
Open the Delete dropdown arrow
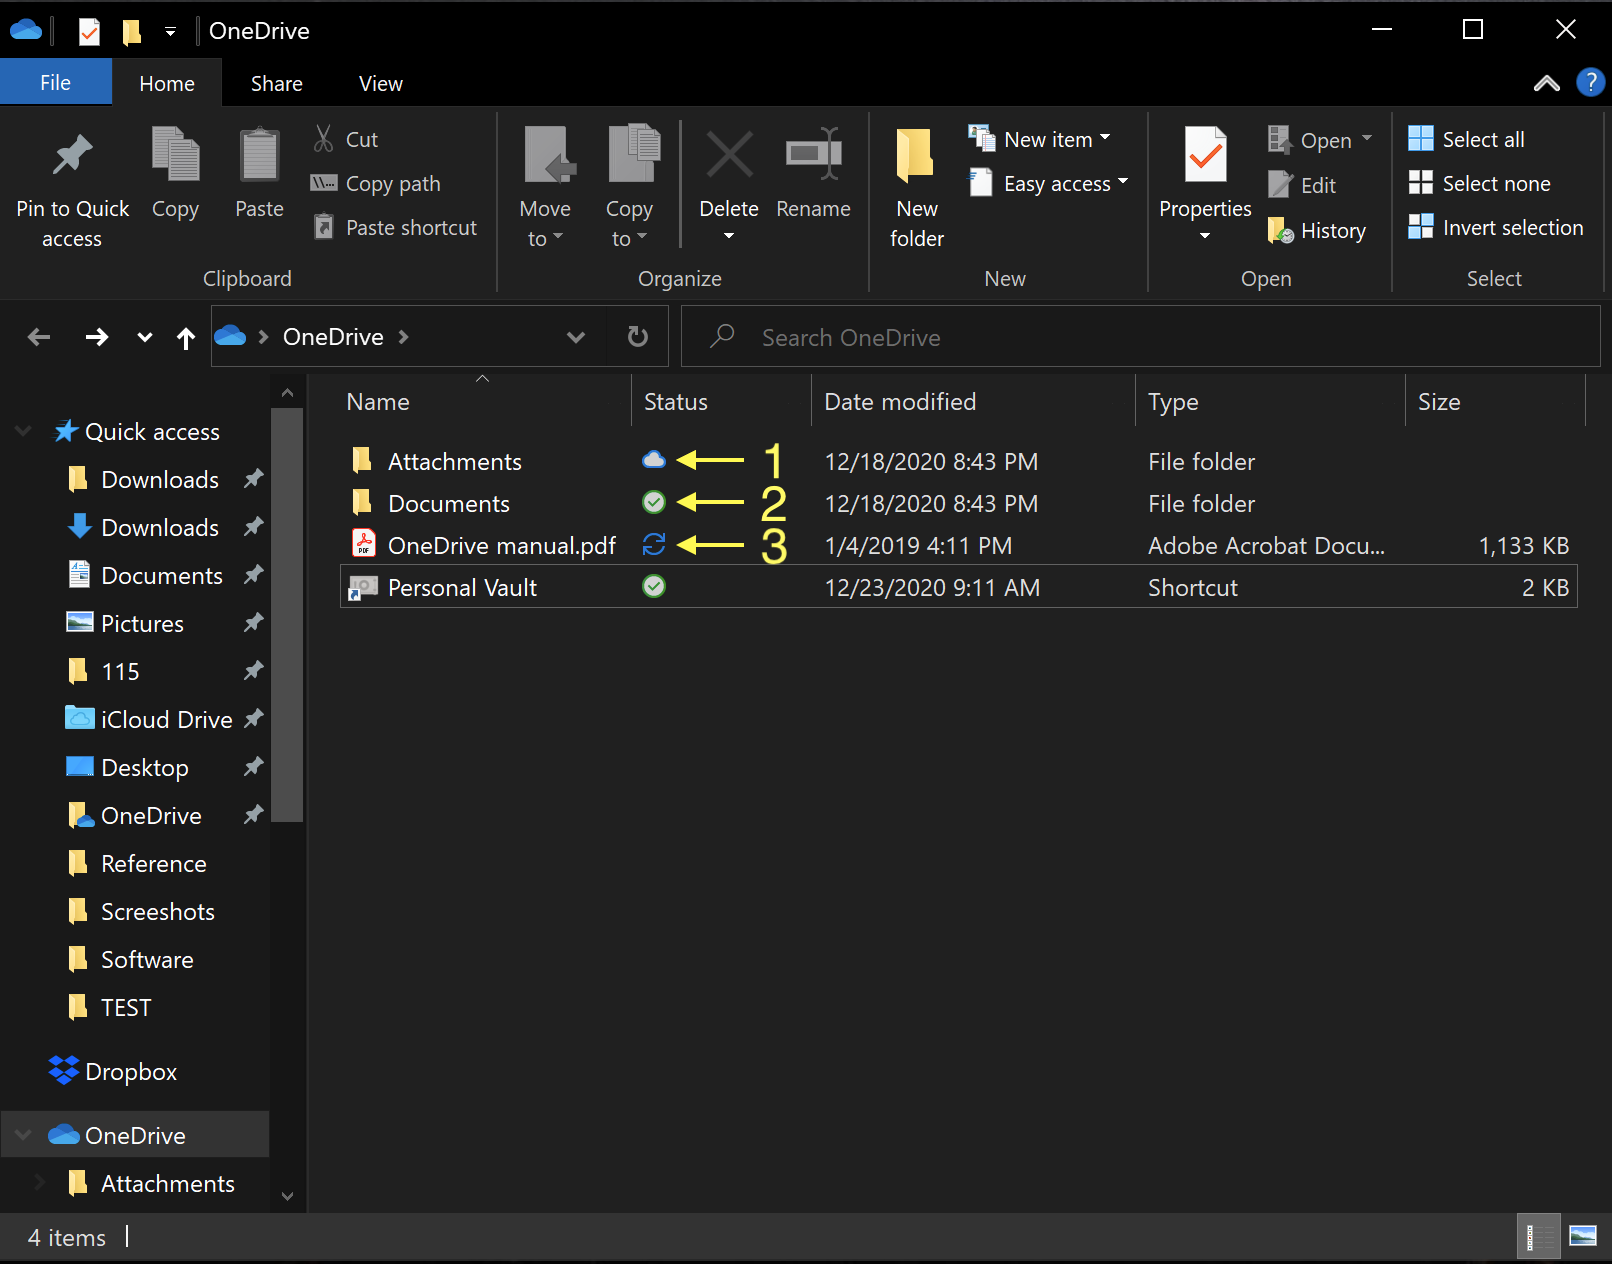(x=728, y=237)
